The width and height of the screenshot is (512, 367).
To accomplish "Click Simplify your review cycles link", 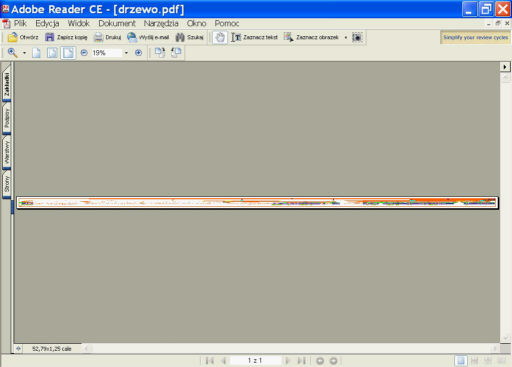I will click(x=476, y=37).
